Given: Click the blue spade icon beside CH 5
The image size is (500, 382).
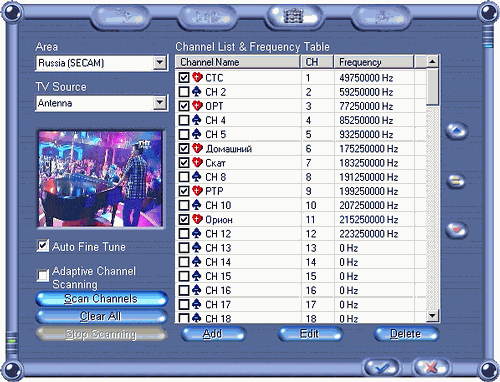Looking at the screenshot, I should point(197,134).
